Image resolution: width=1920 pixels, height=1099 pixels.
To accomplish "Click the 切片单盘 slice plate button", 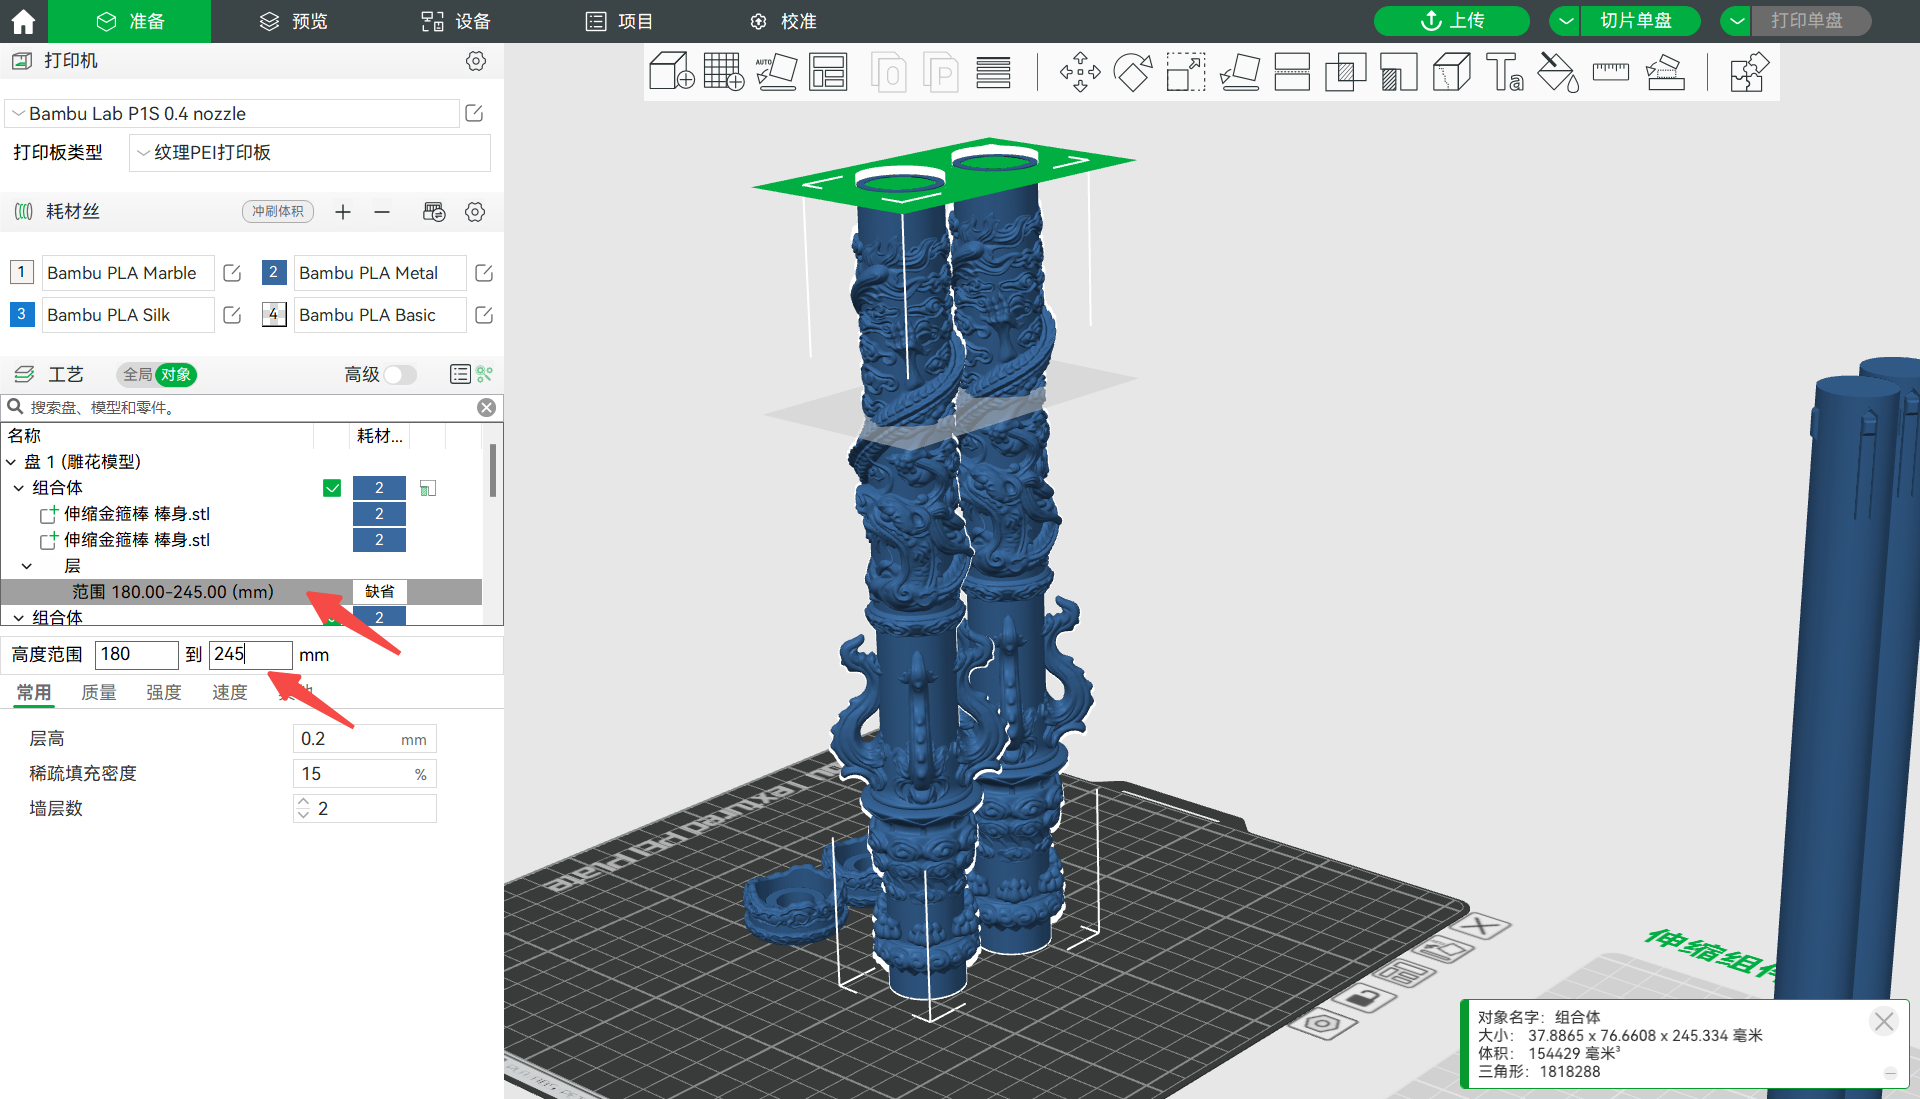I will coord(1641,21).
